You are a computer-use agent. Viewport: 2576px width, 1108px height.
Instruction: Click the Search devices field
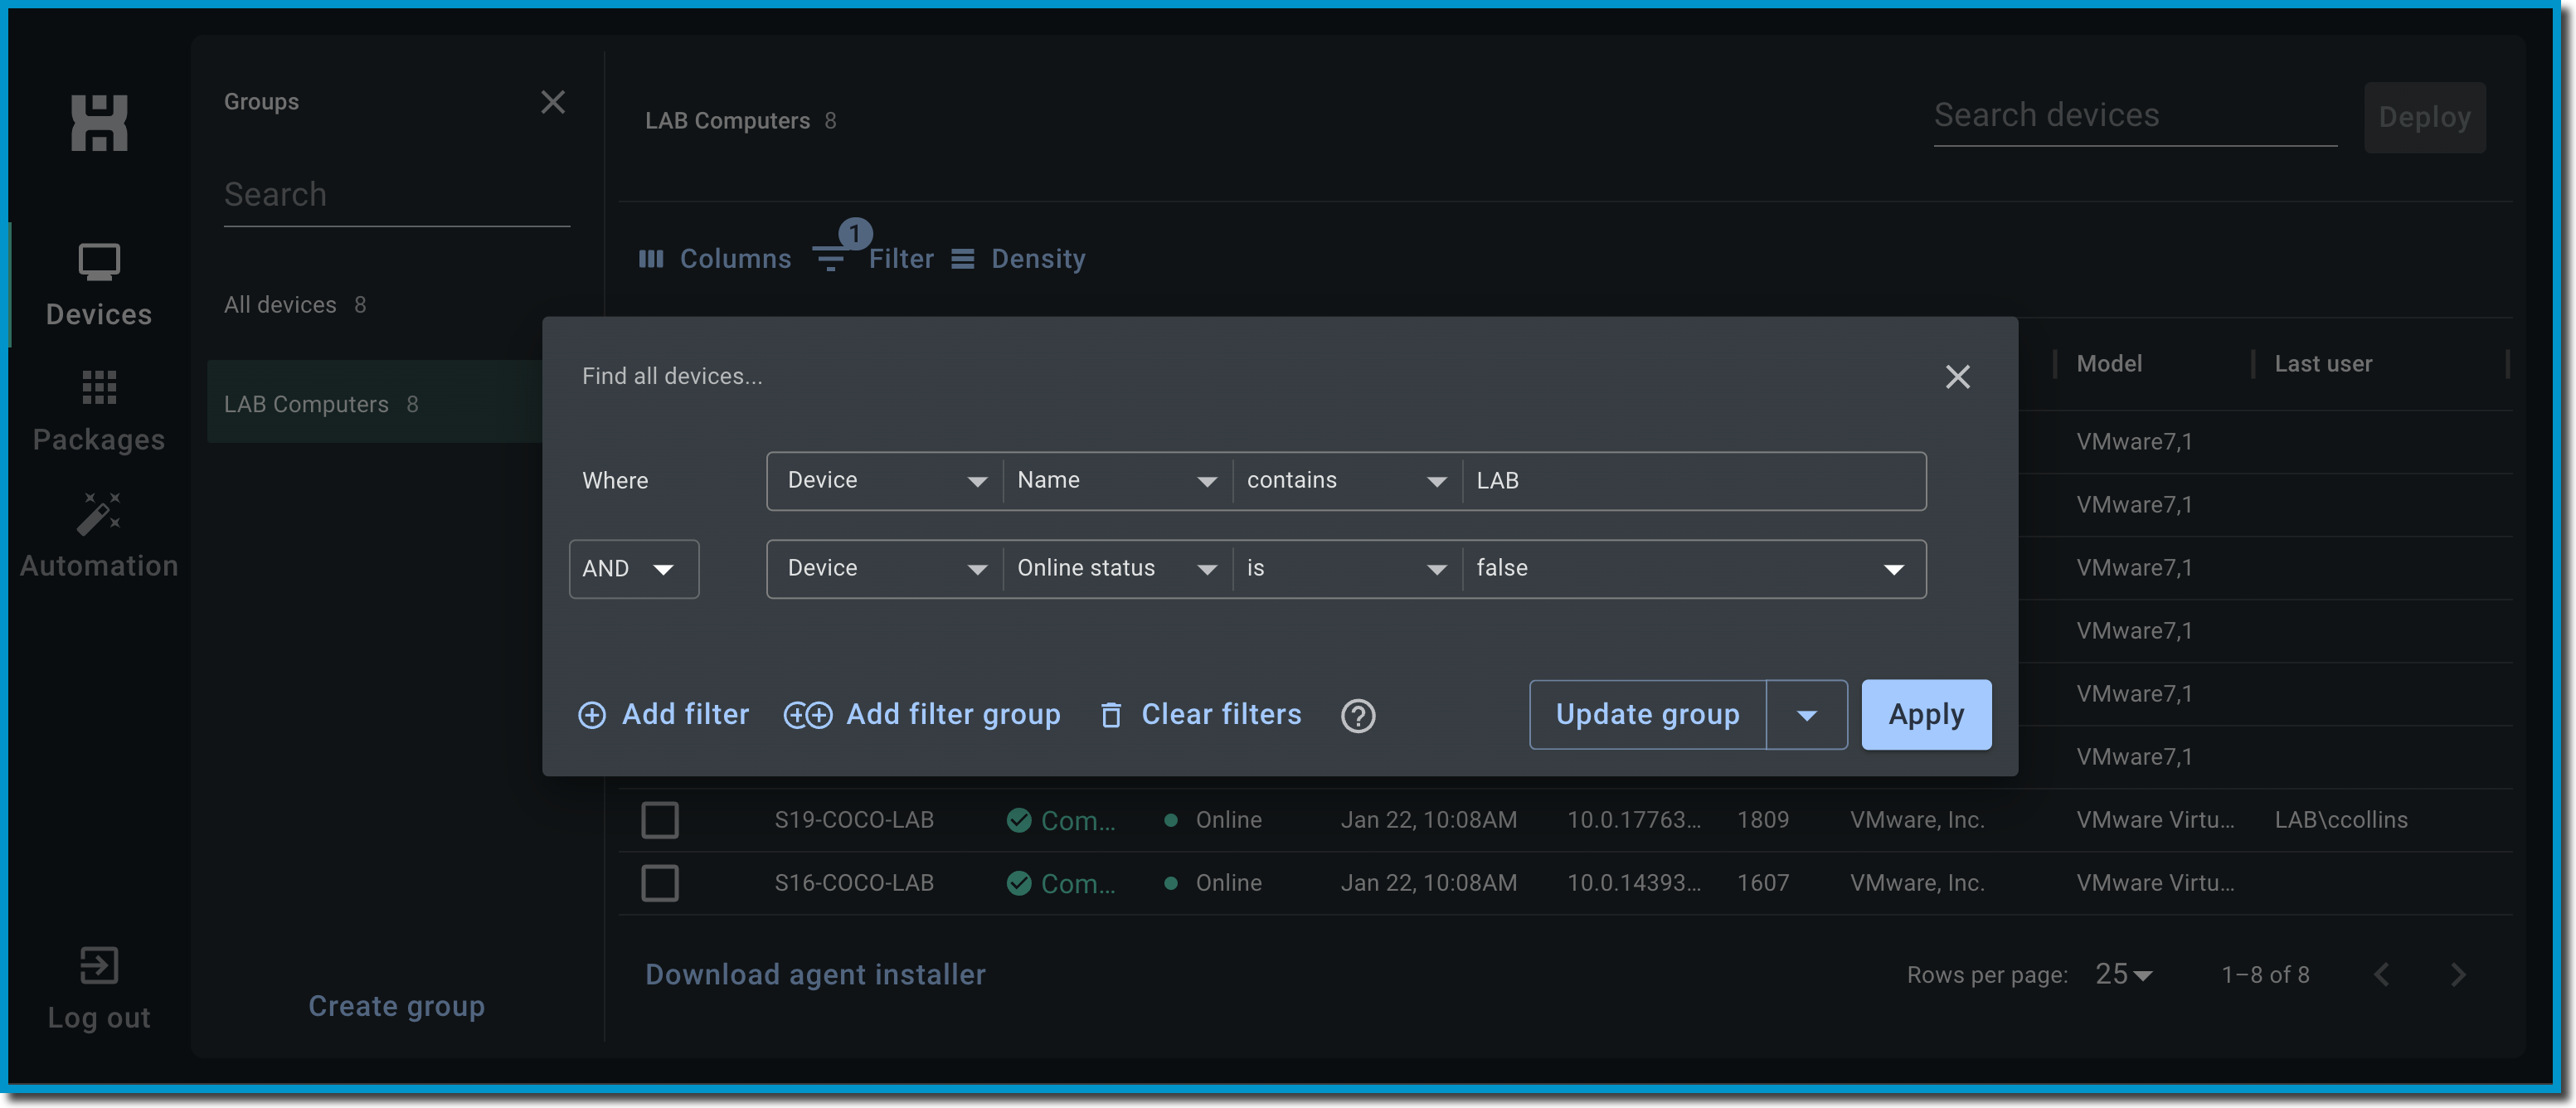pos(2135,116)
